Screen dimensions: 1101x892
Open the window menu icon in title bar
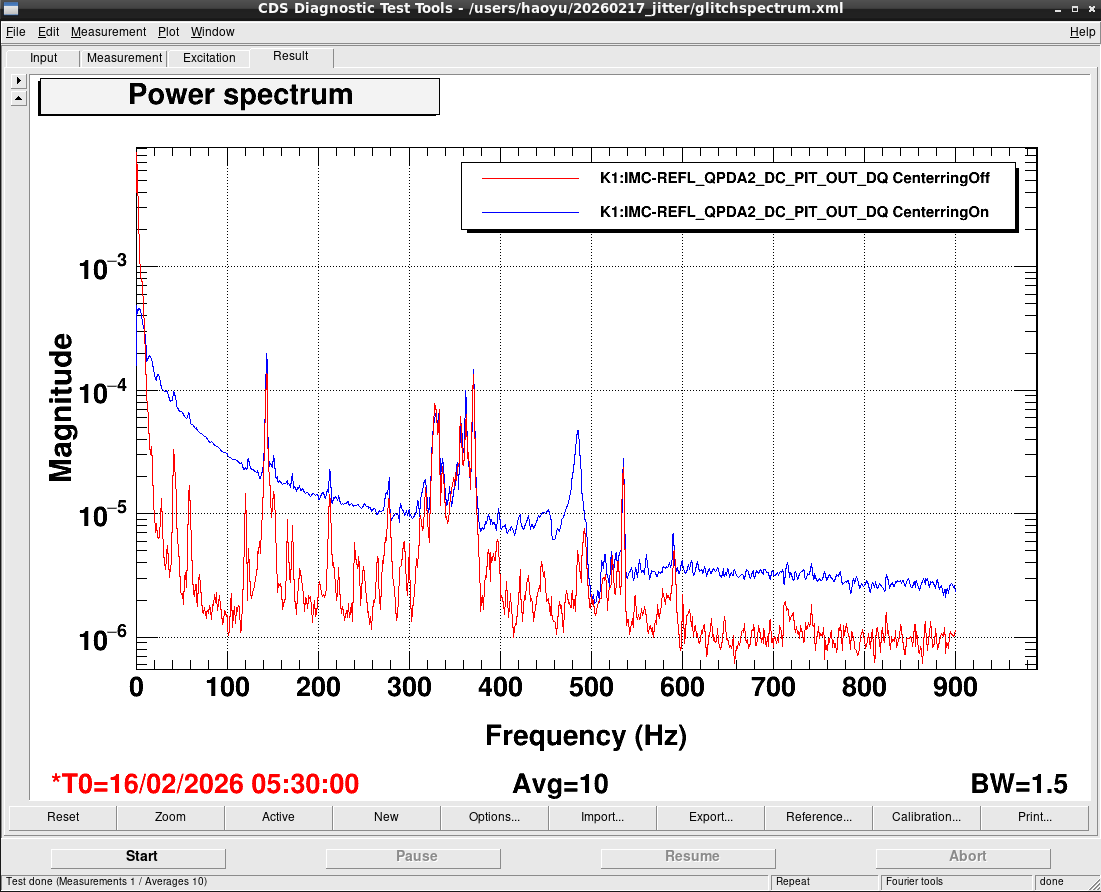(11, 8)
